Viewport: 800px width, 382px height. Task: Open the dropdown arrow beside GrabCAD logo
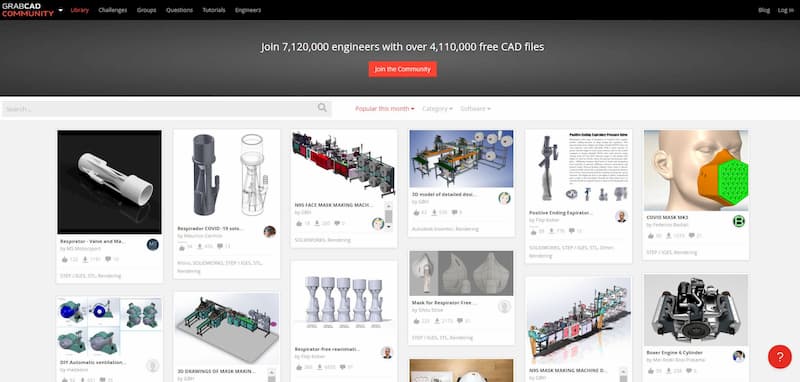(61, 10)
